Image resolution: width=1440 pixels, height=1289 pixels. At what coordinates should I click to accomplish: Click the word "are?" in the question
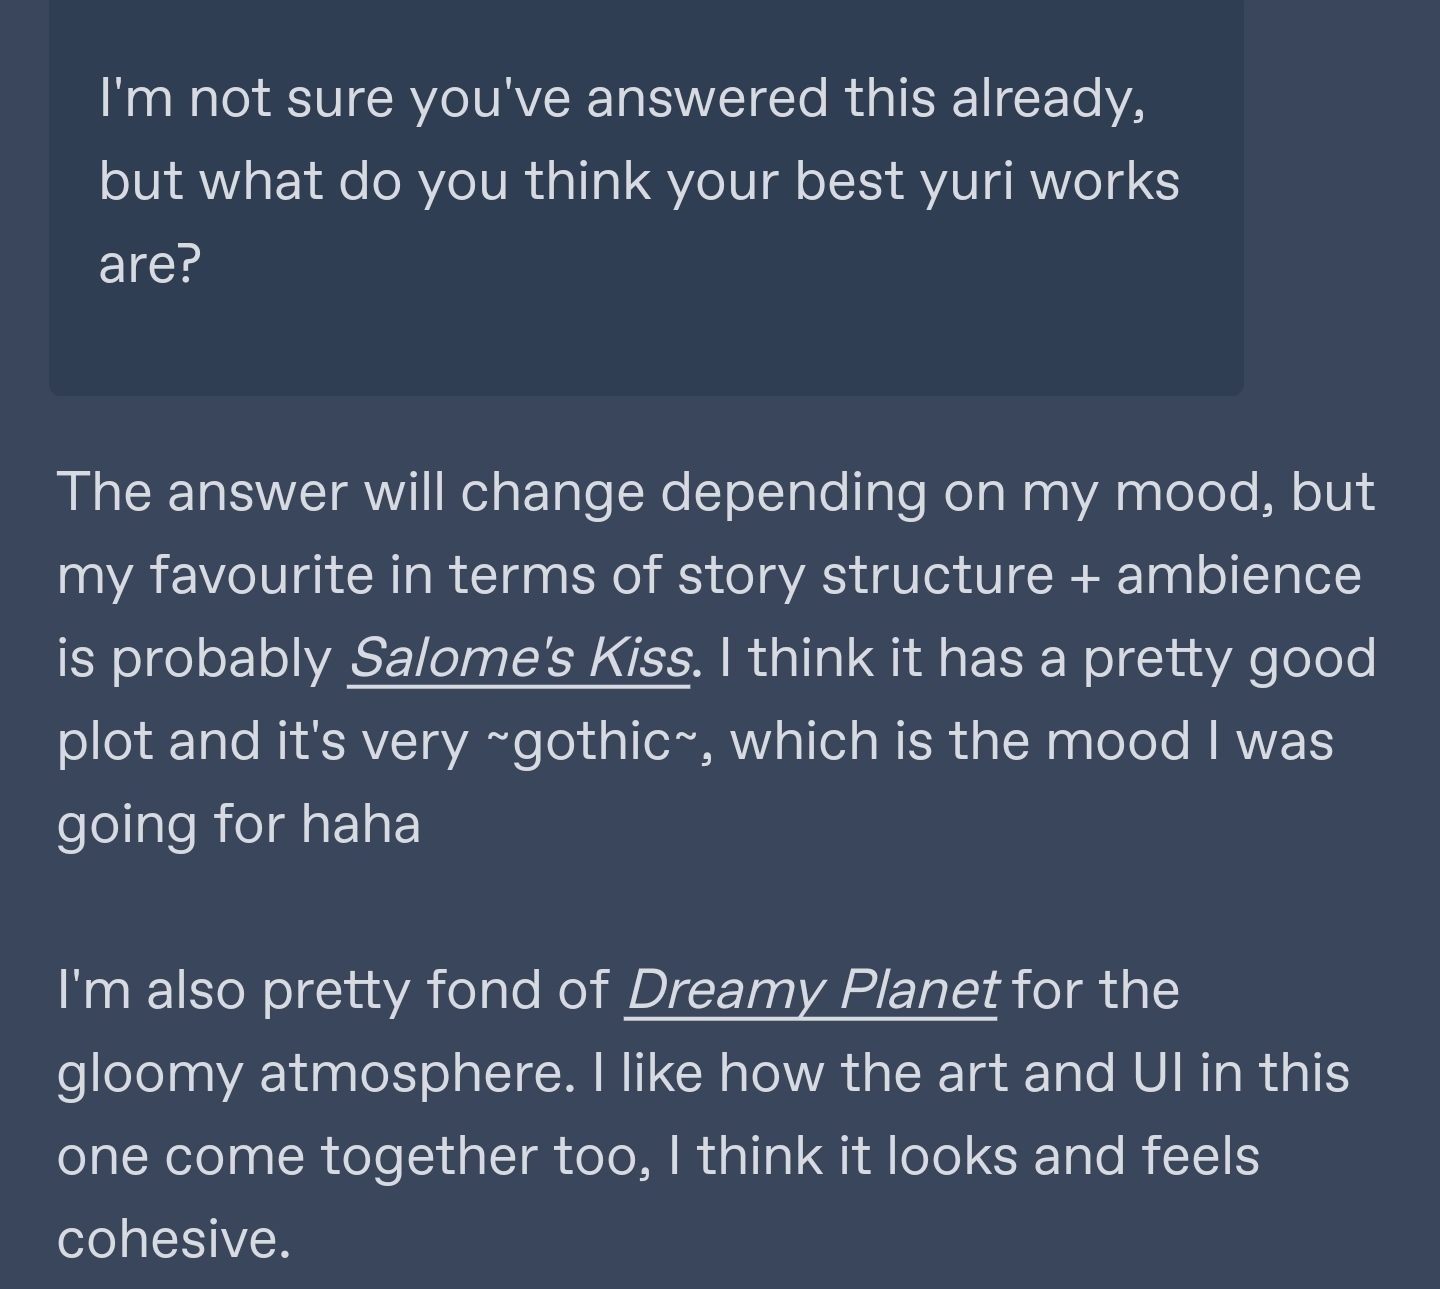tap(150, 264)
